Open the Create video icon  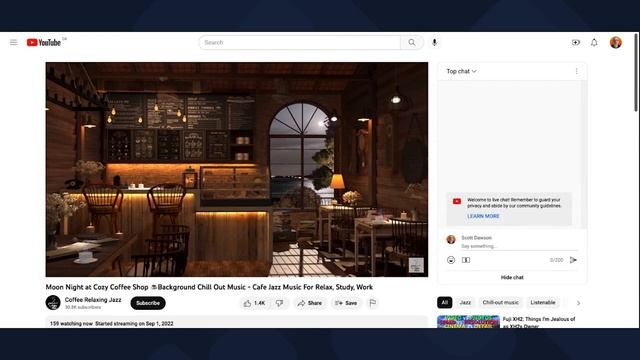[576, 42]
